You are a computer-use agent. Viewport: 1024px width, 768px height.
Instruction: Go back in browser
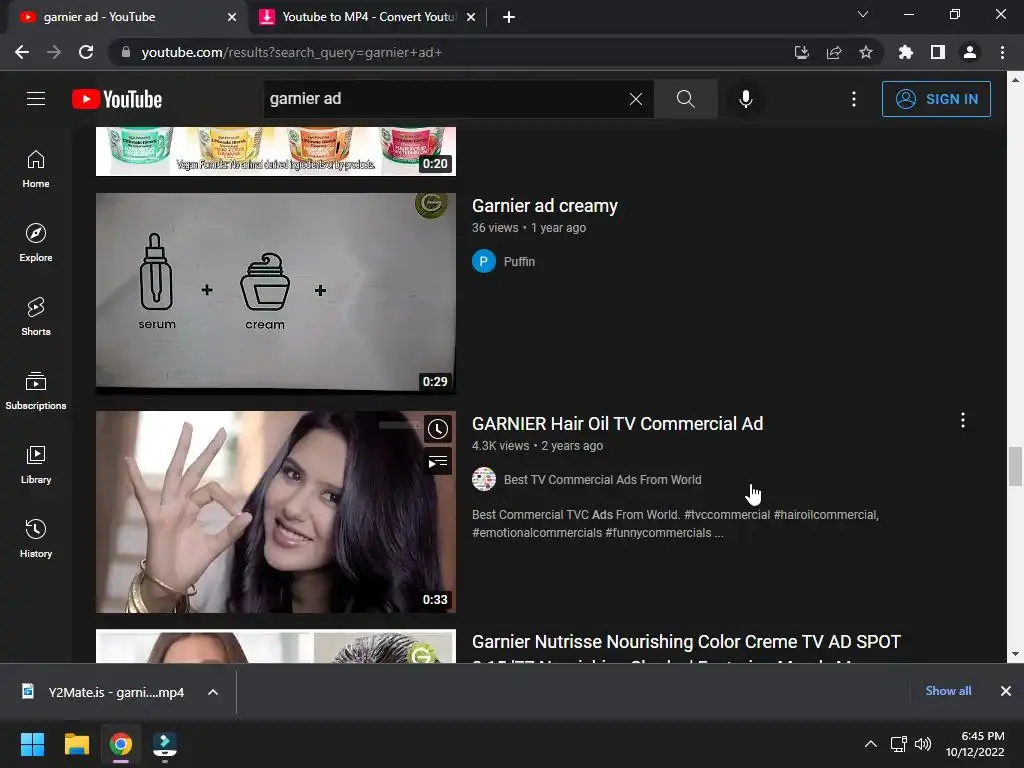[x=22, y=52]
